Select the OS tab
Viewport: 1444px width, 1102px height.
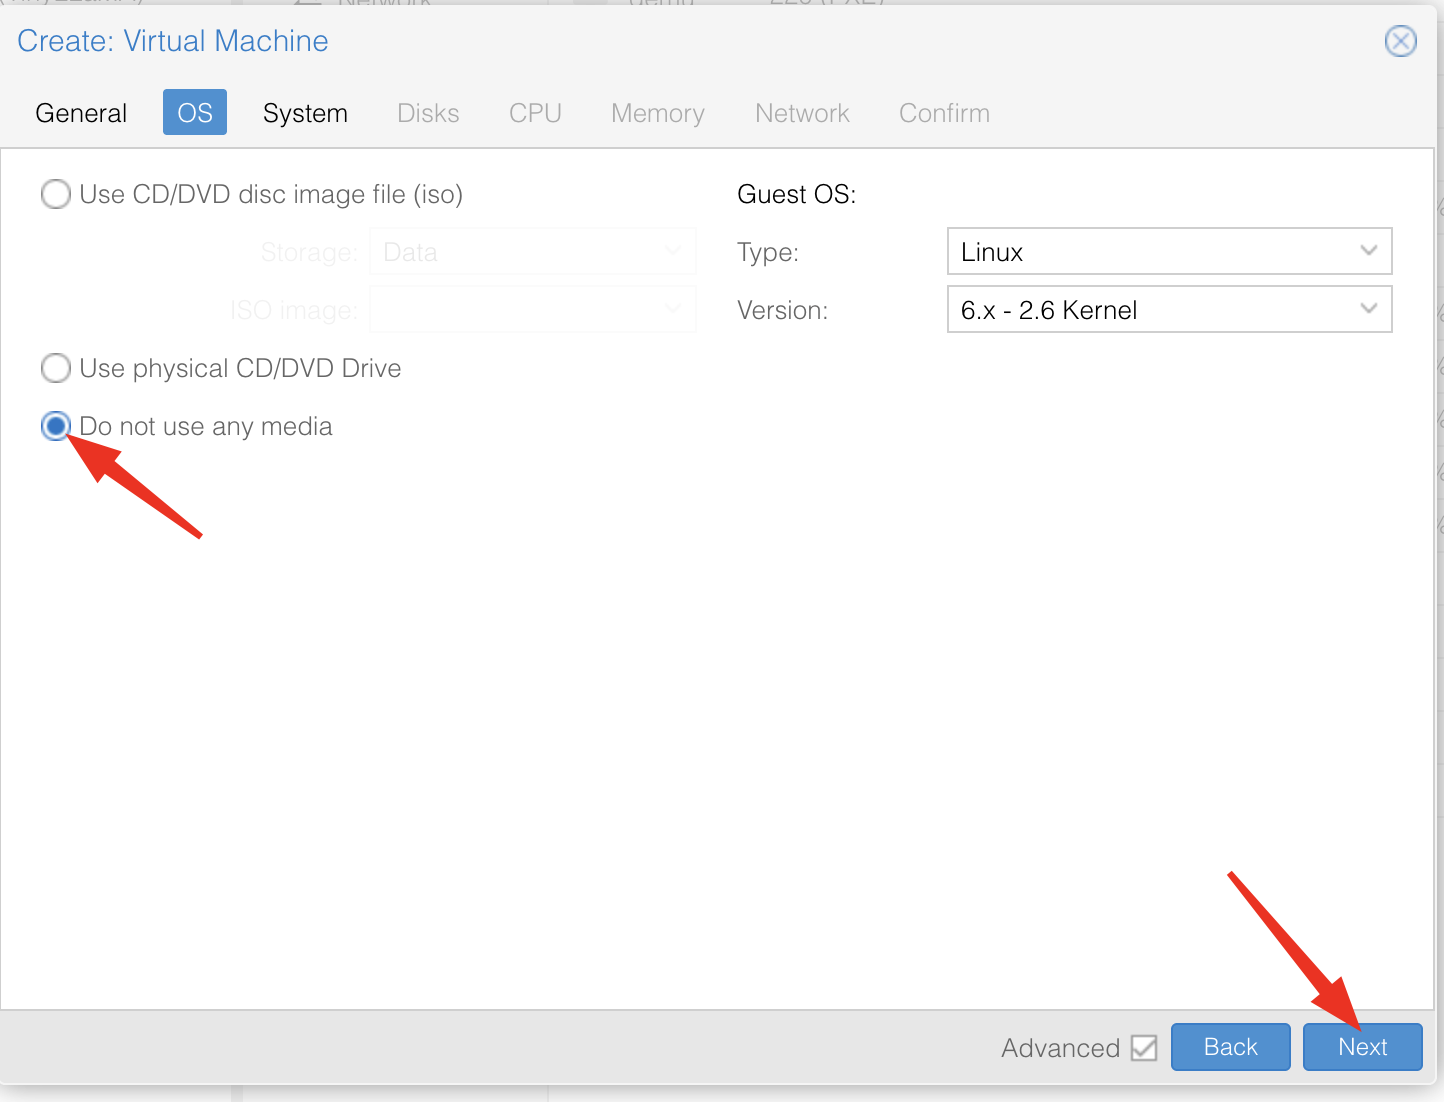(x=195, y=113)
